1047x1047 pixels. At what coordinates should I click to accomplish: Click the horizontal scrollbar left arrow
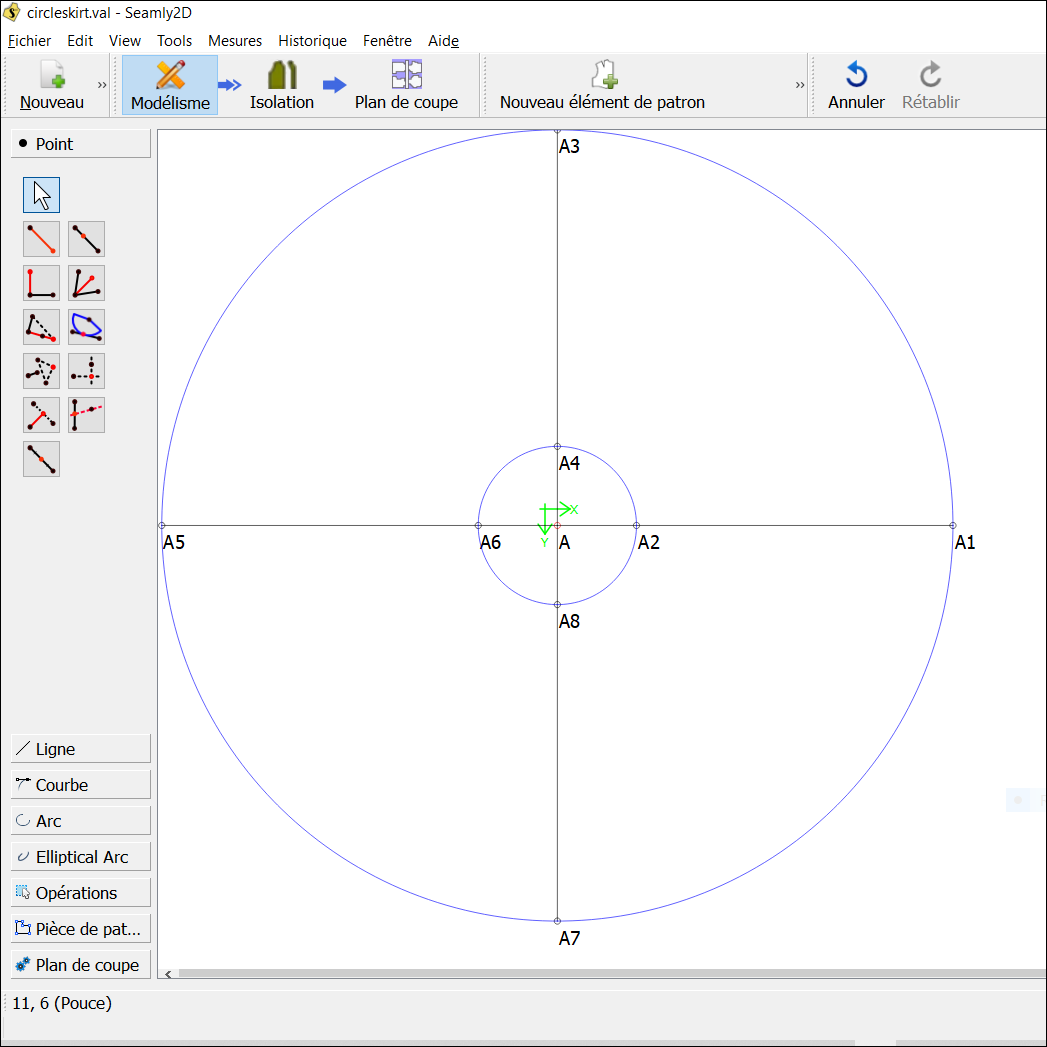pos(168,974)
